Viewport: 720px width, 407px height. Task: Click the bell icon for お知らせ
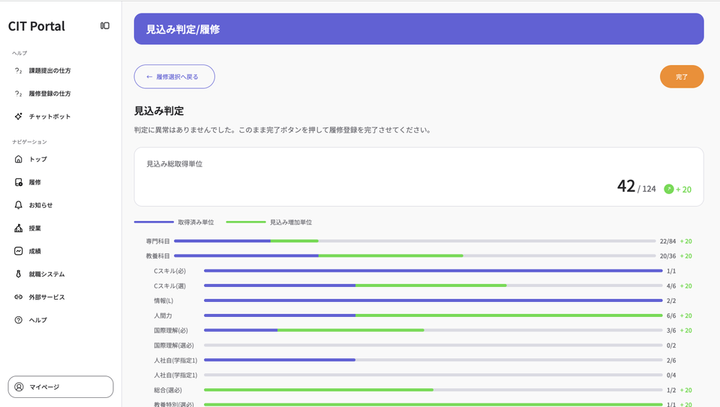click(18, 205)
